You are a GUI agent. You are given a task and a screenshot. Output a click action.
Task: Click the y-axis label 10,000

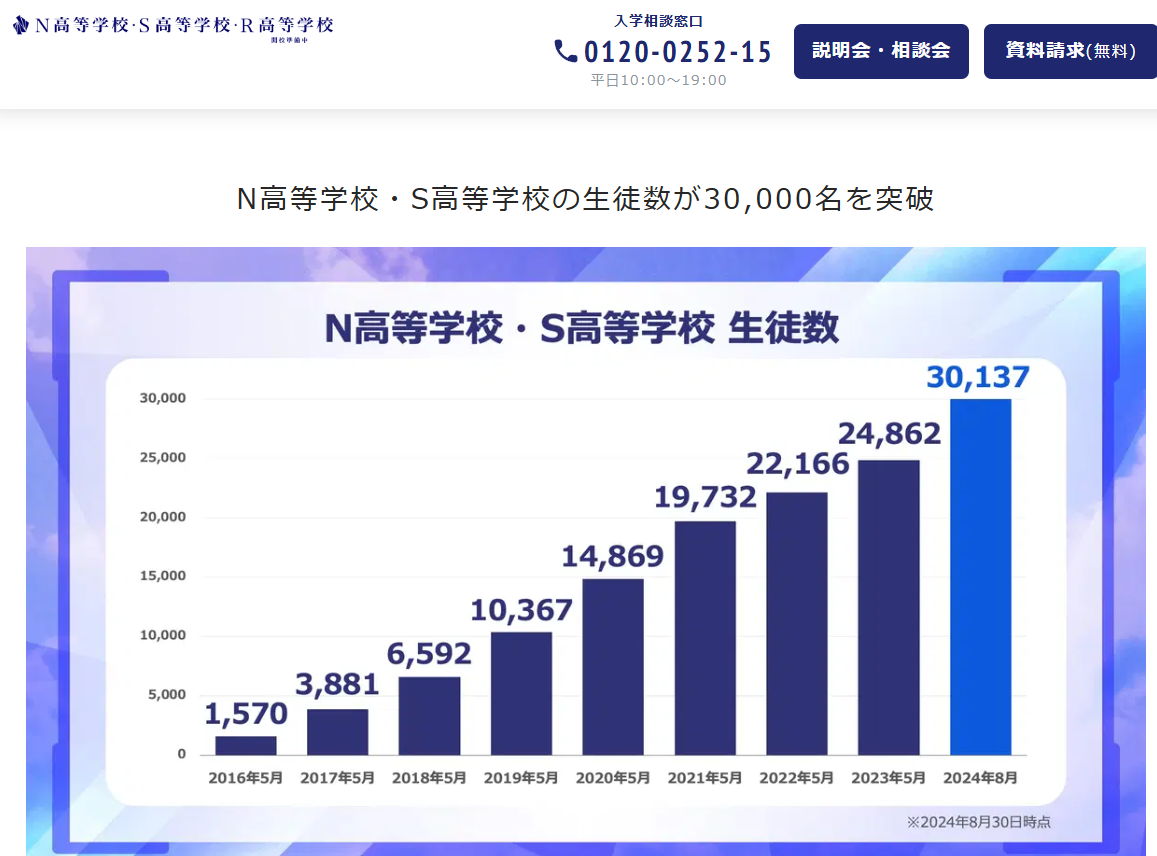click(163, 635)
